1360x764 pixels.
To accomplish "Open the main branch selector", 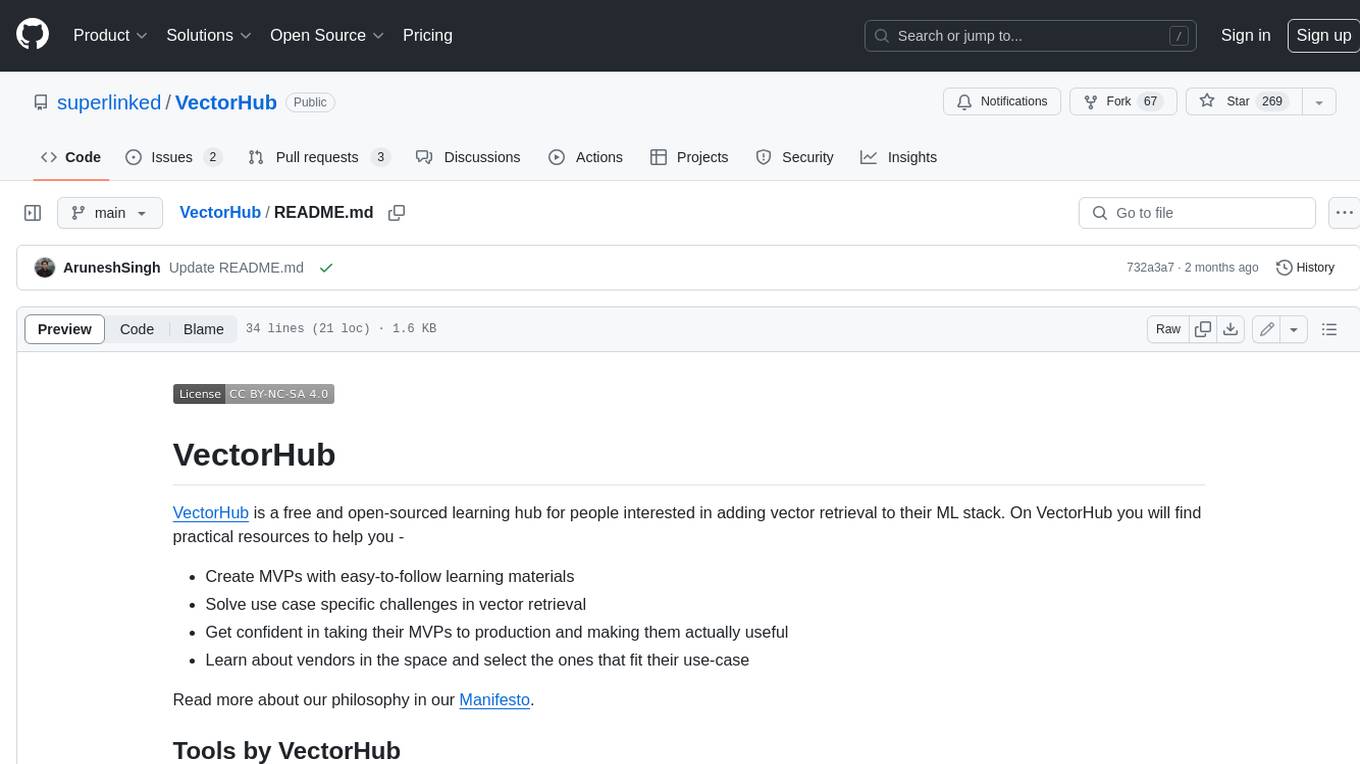I will [110, 213].
